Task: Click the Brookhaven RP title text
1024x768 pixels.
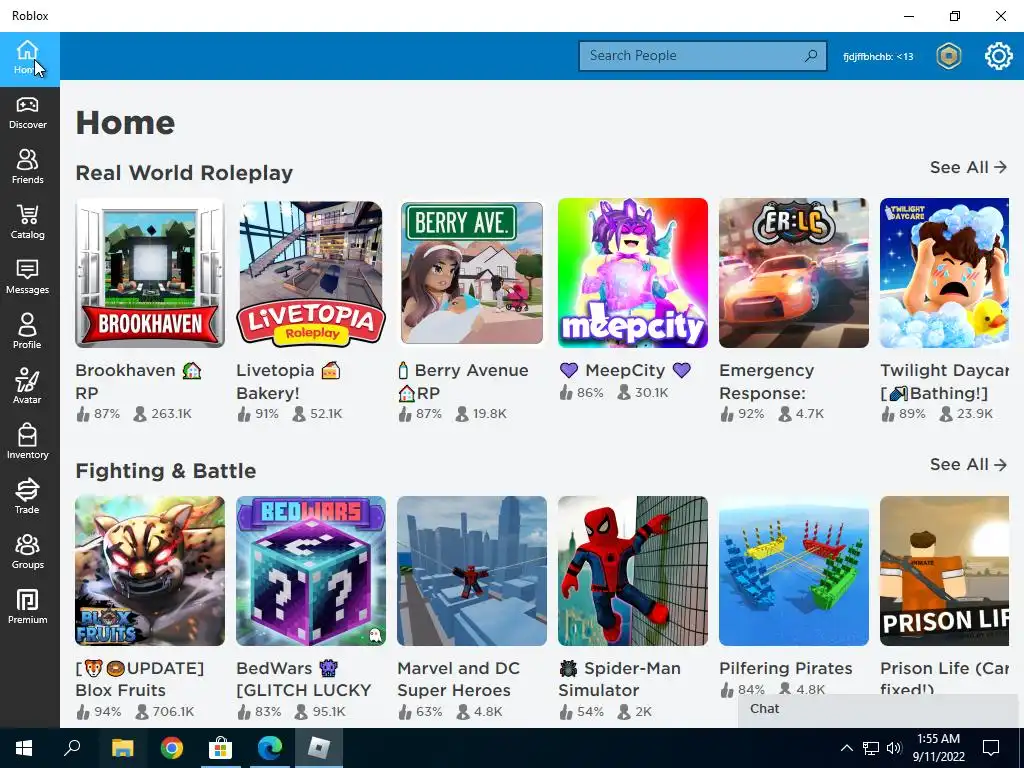Action: point(138,381)
